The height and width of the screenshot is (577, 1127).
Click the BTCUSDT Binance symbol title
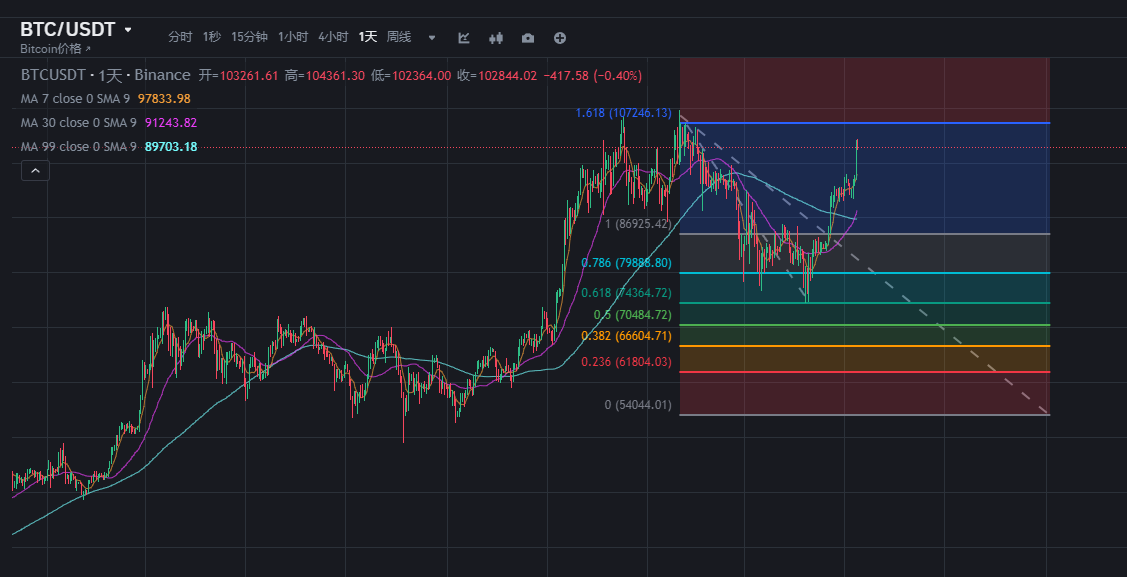[x=105, y=75]
